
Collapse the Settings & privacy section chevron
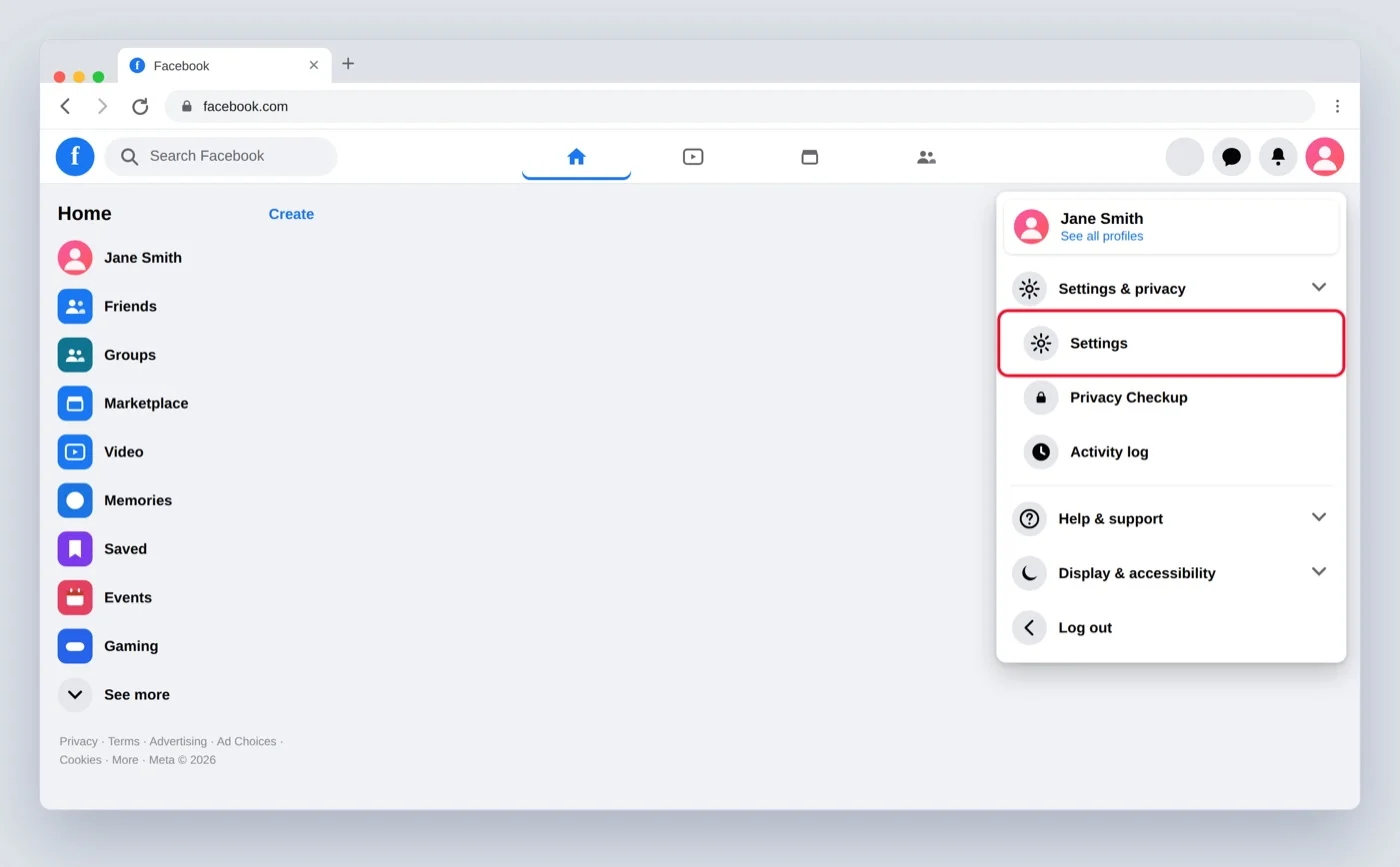(x=1319, y=287)
